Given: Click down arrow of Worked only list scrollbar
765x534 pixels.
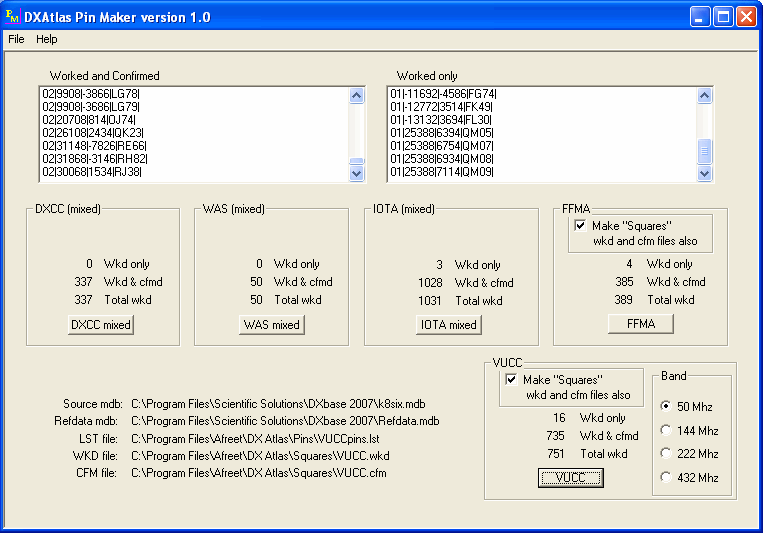Looking at the screenshot, I should pyautogui.click(x=705, y=172).
